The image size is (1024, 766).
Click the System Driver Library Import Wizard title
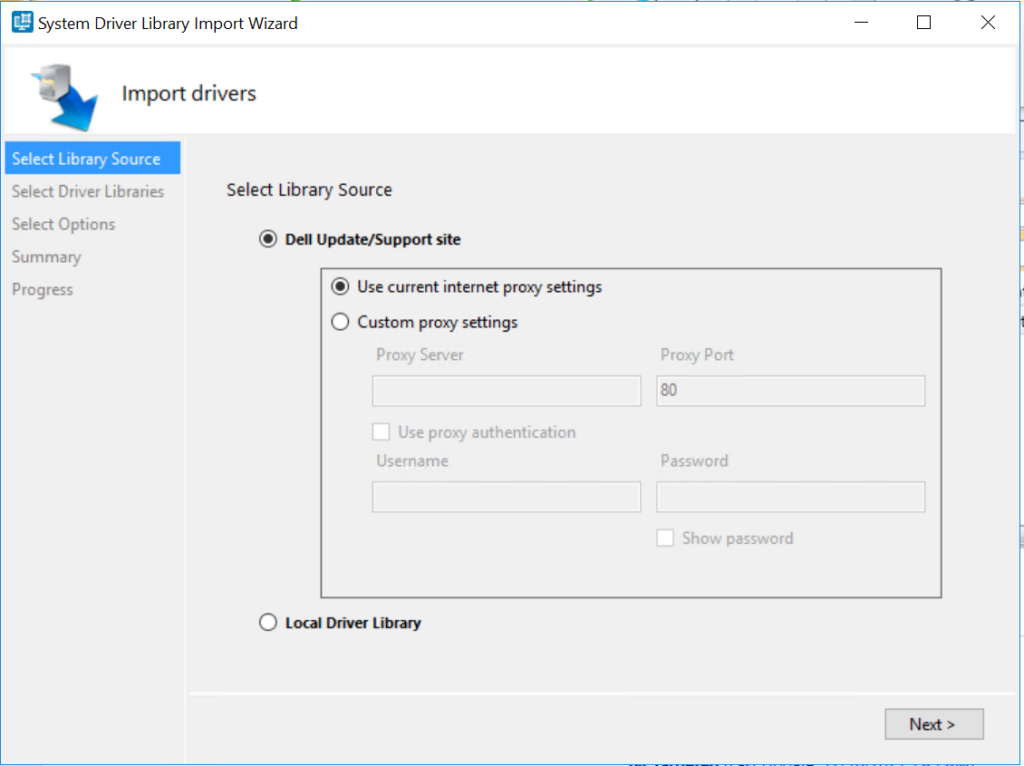pos(168,24)
